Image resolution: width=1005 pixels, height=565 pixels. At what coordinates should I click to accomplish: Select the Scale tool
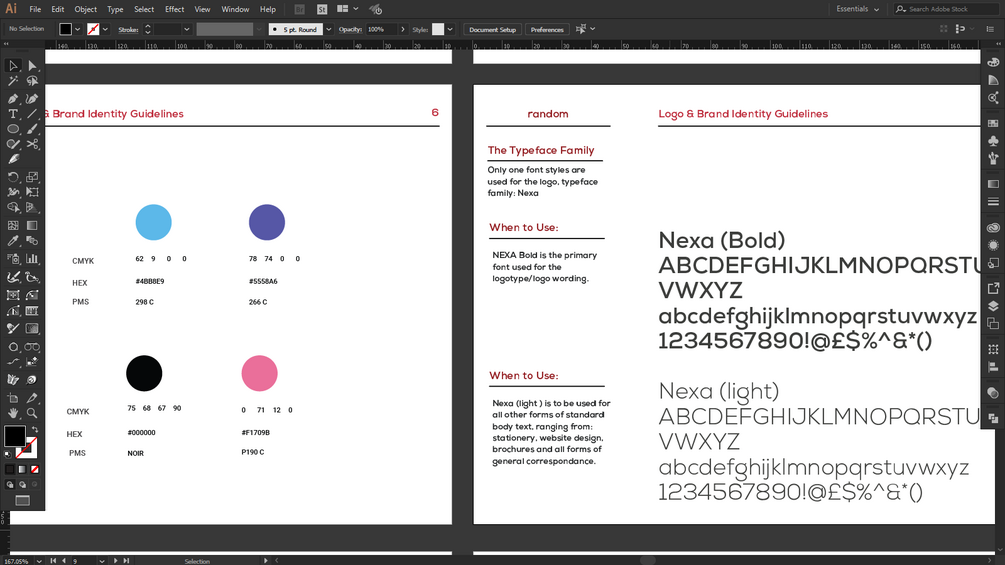point(32,177)
